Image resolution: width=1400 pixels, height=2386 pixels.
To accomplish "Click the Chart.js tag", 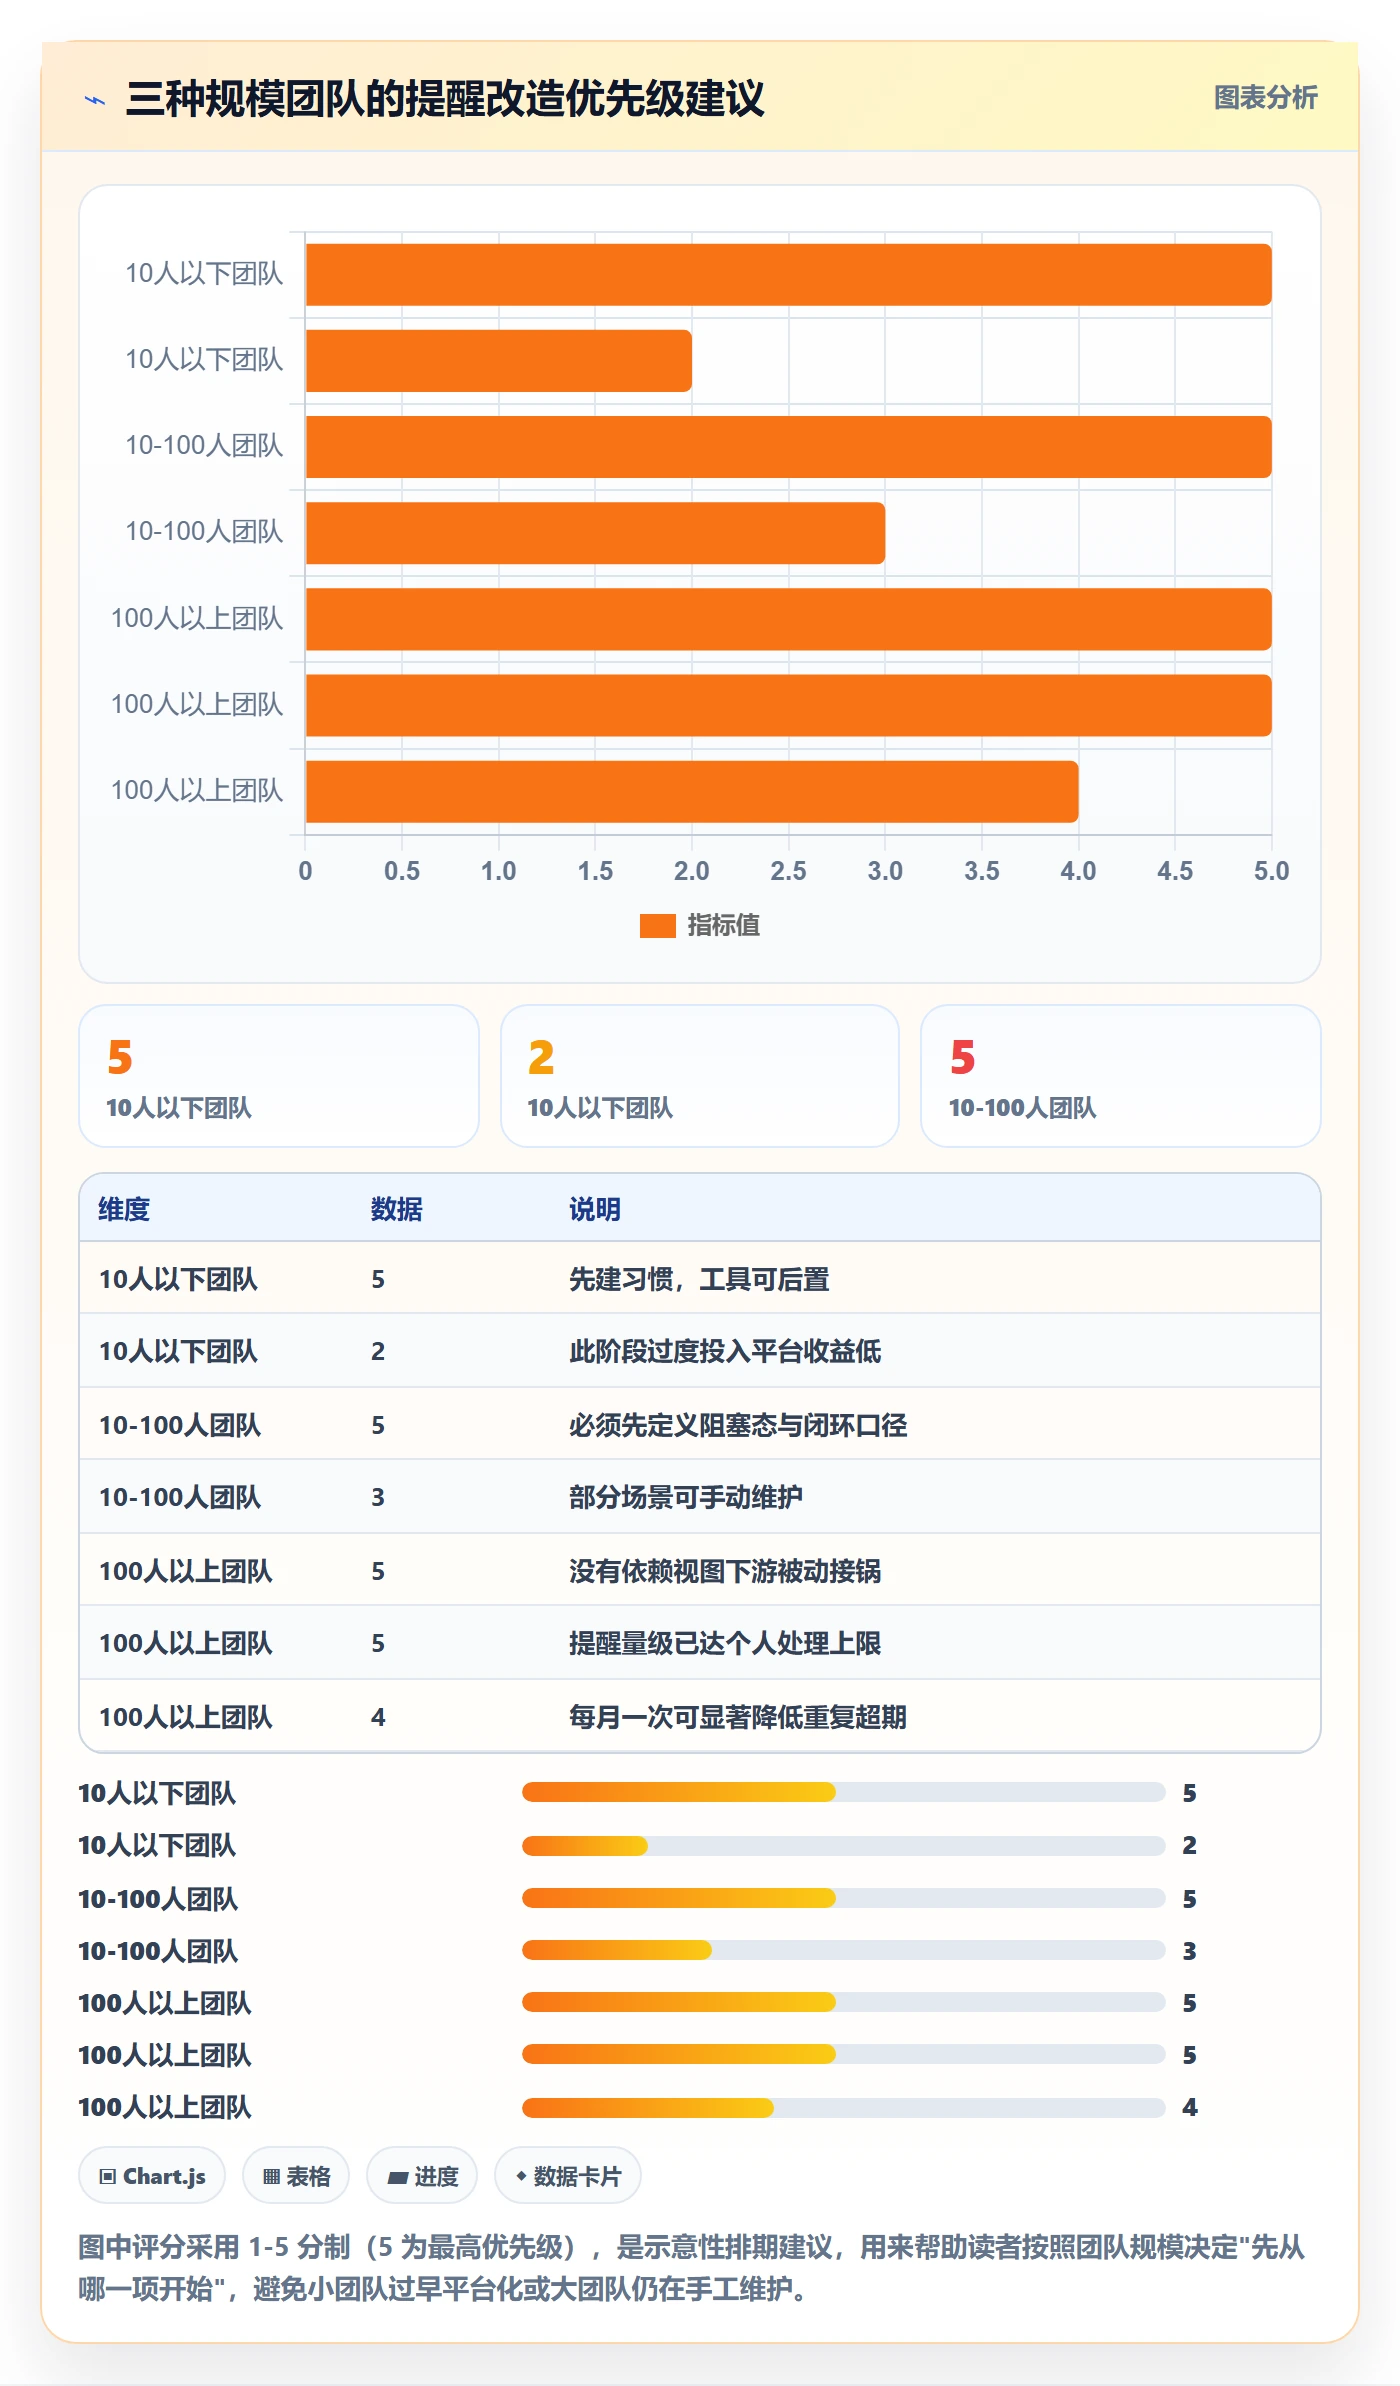I will [152, 2175].
